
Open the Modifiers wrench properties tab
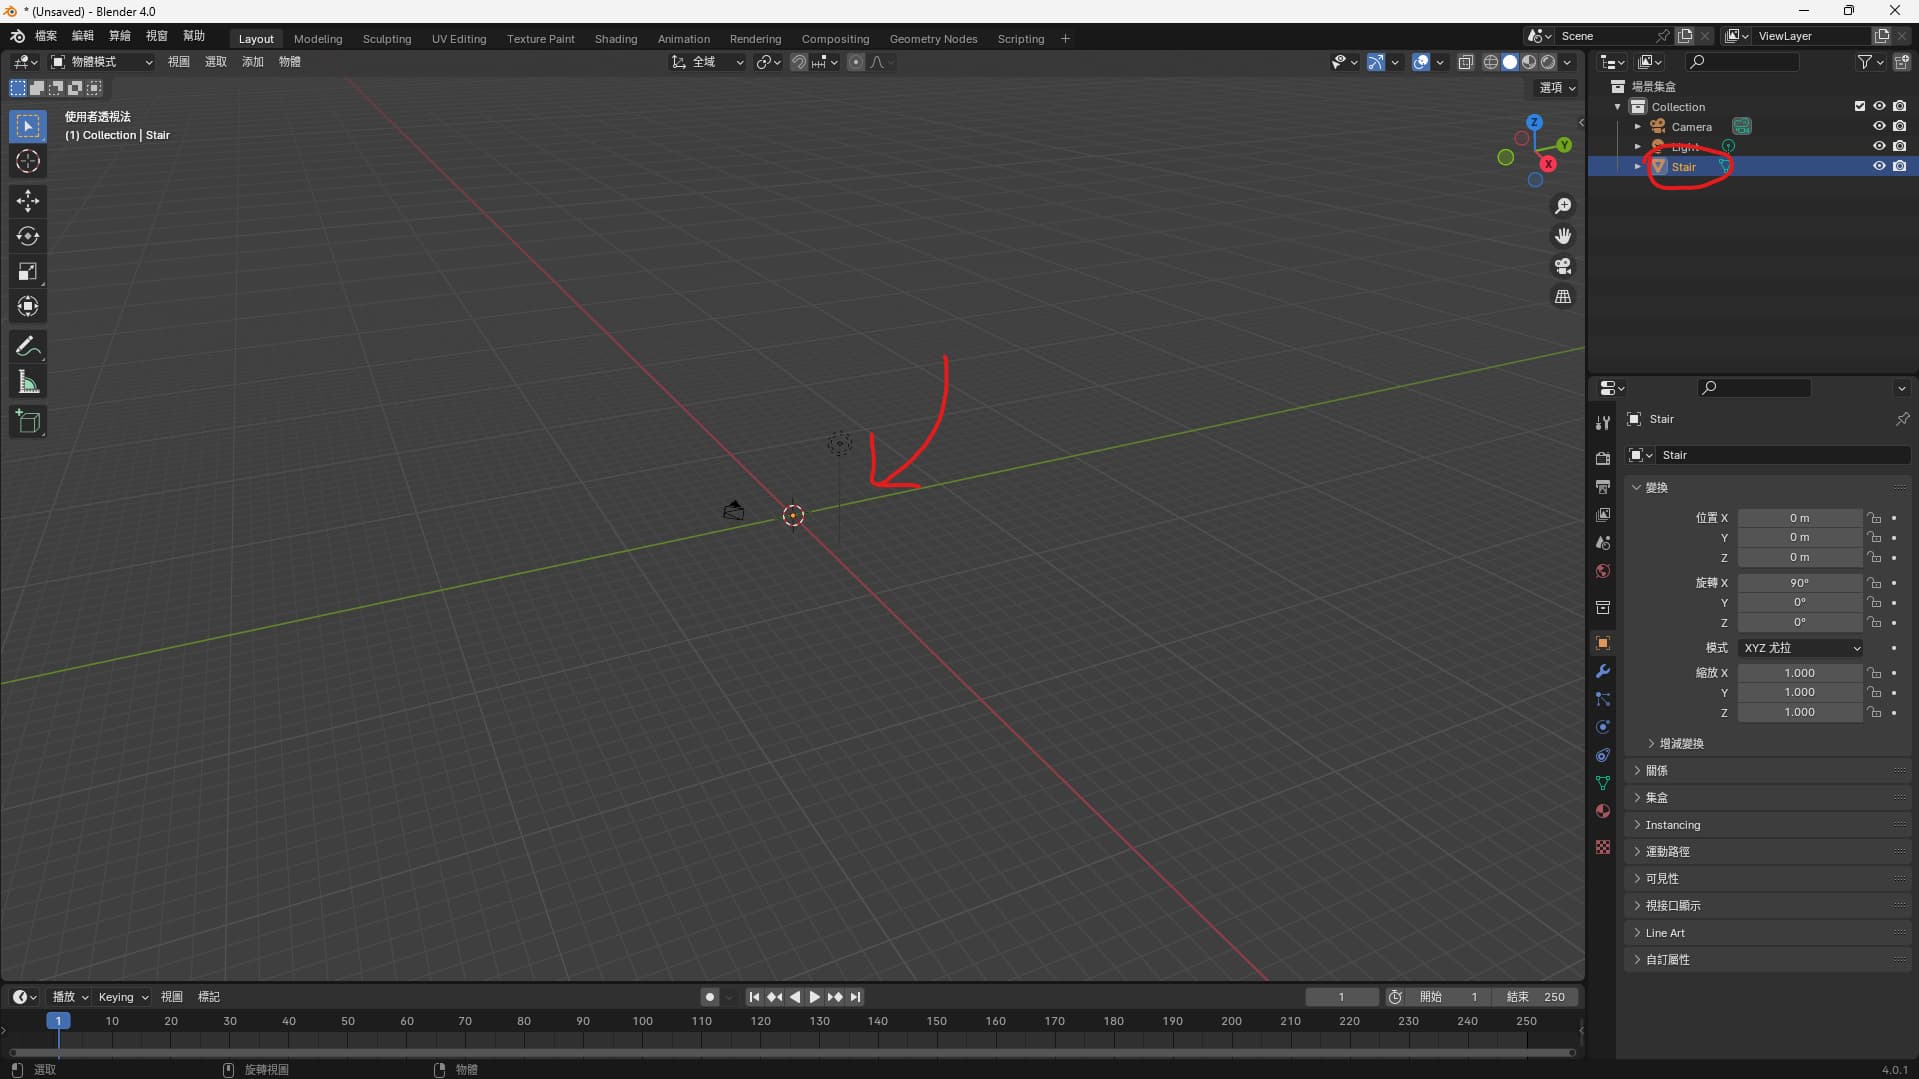tap(1603, 671)
